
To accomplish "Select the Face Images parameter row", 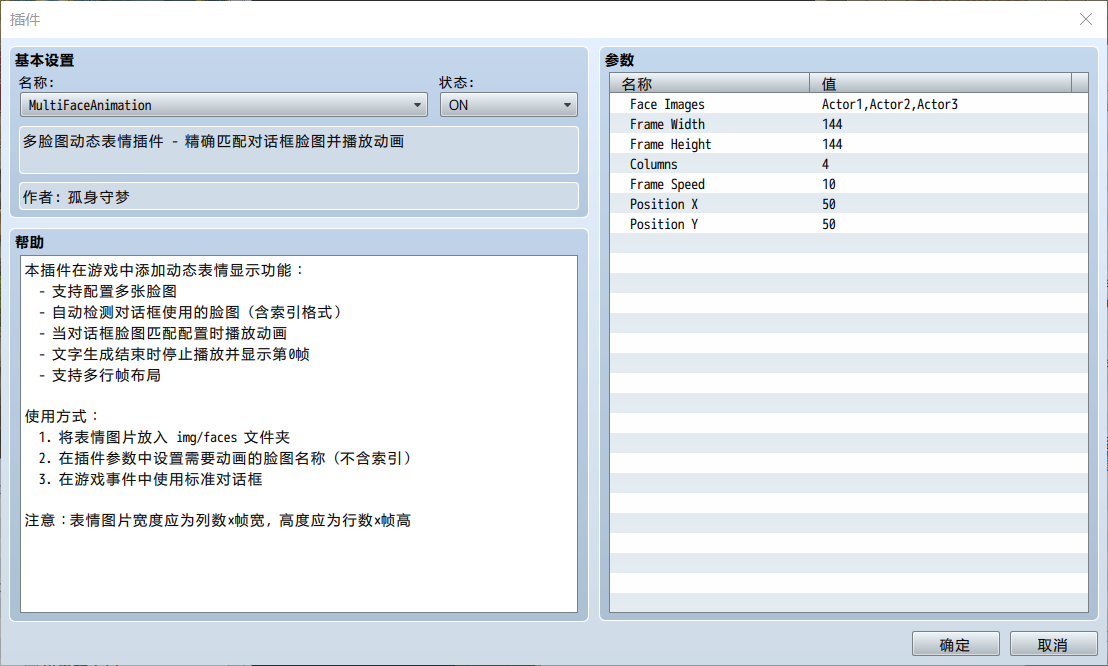I will 849,104.
